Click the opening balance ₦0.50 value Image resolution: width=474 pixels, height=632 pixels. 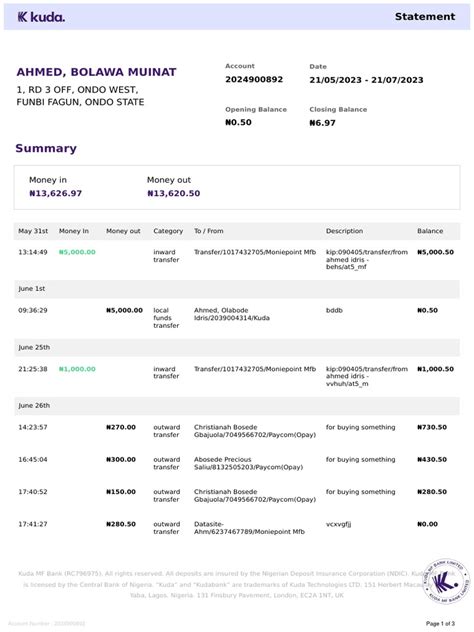pos(238,122)
